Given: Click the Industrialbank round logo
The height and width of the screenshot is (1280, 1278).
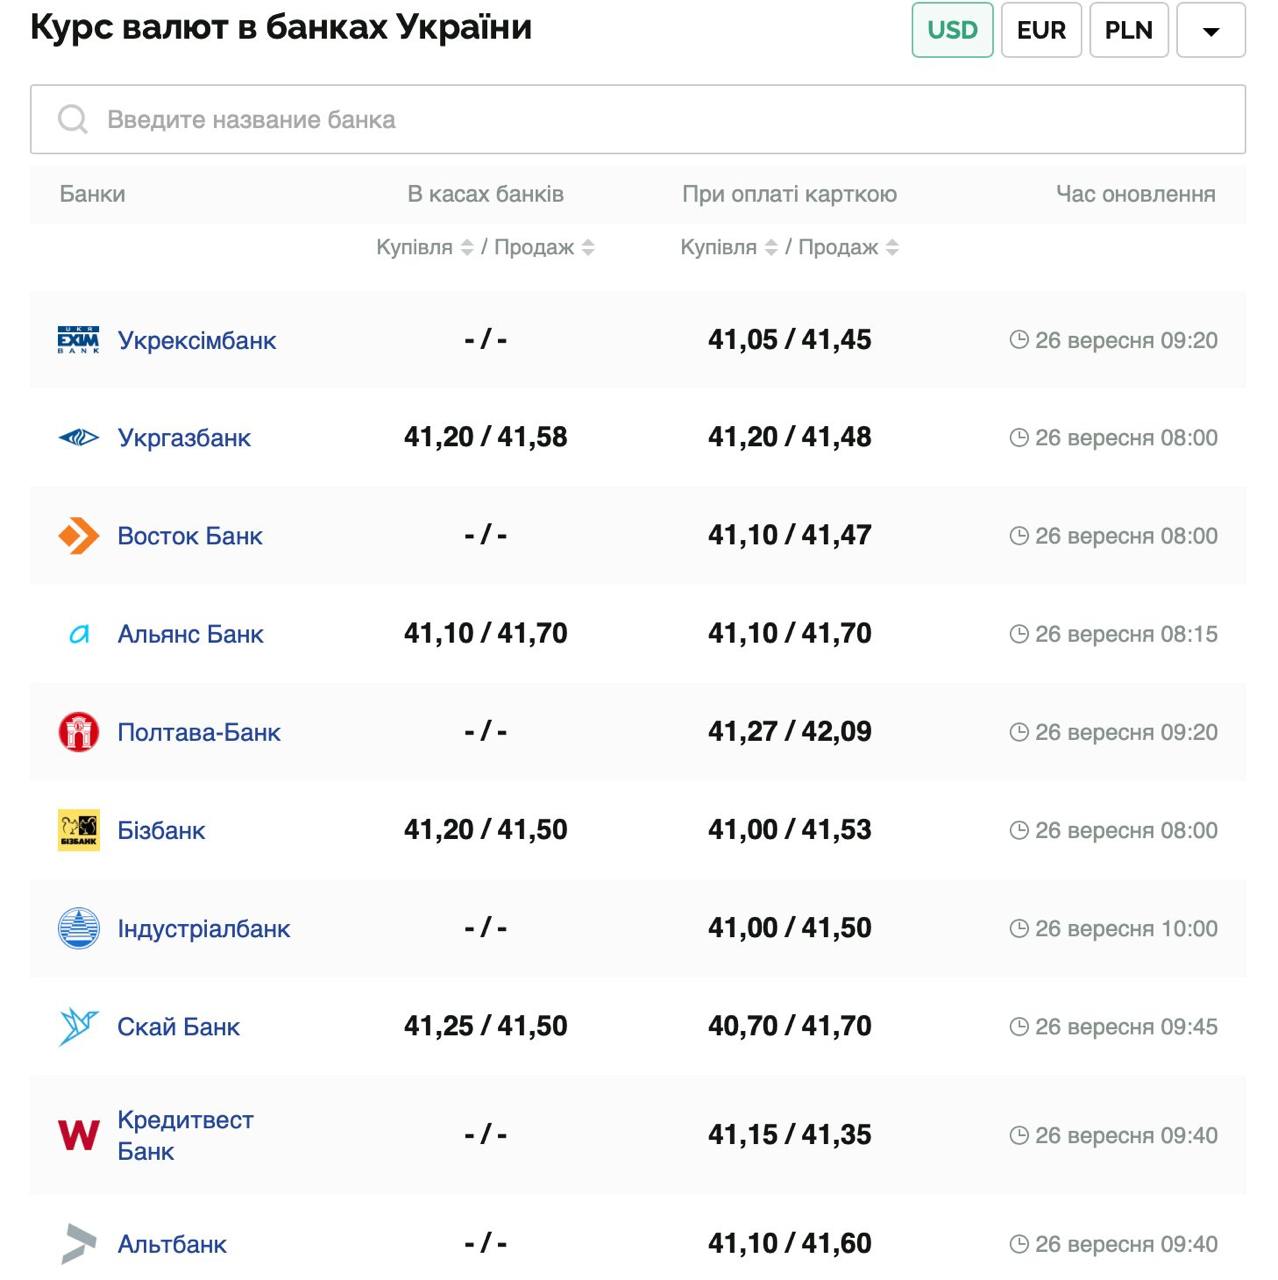Looking at the screenshot, I should [78, 928].
